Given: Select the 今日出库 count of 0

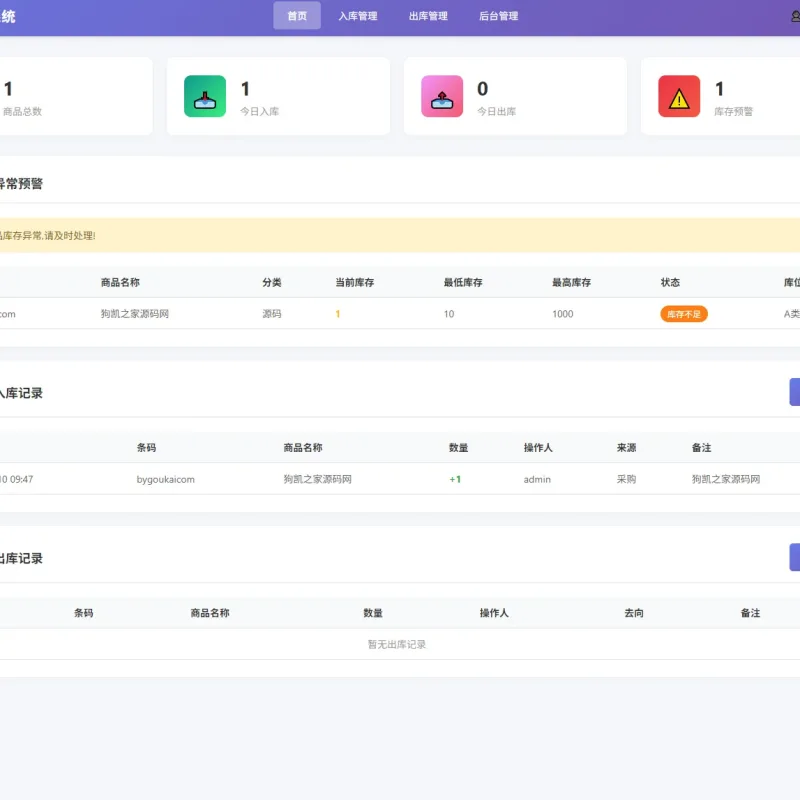Looking at the screenshot, I should point(483,89).
